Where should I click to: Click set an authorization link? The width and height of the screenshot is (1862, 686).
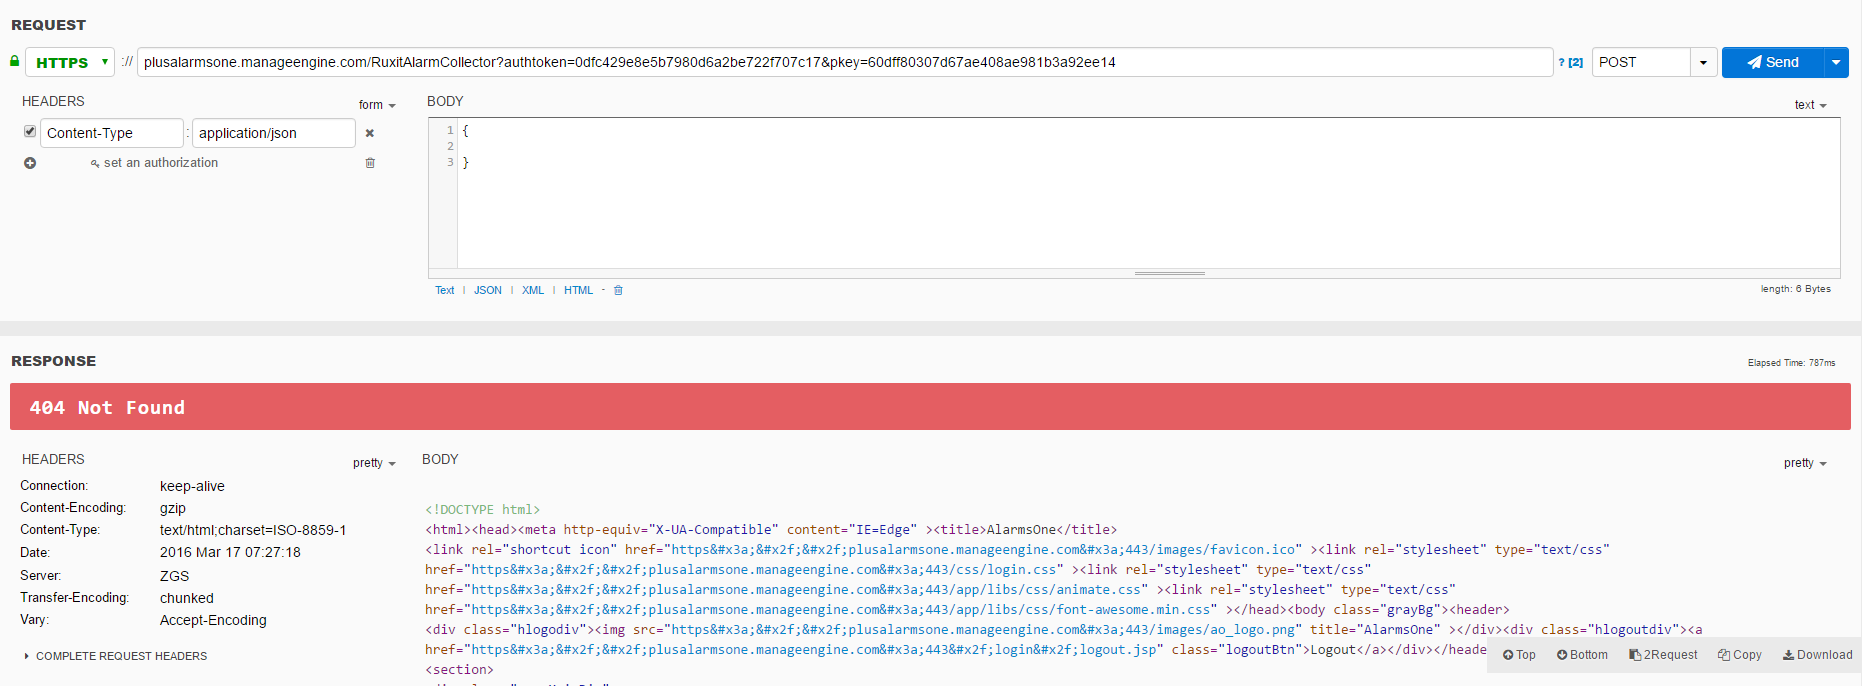[x=161, y=163]
